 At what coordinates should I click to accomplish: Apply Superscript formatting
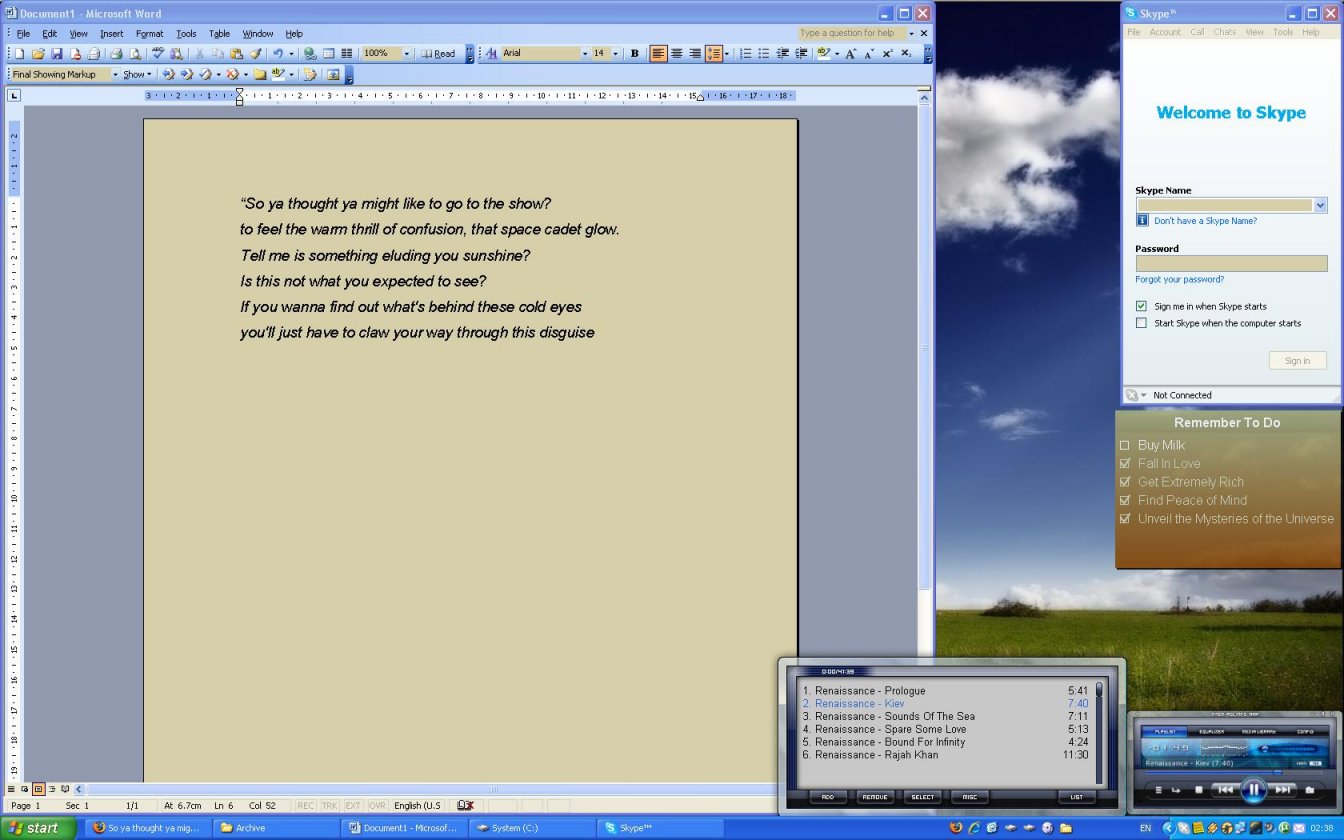pyautogui.click(x=887, y=53)
